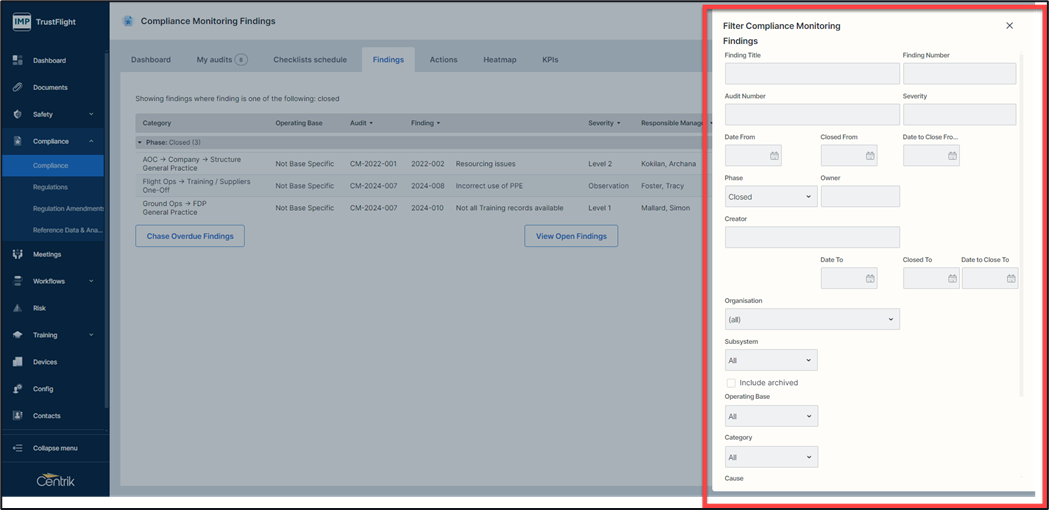Click the Risk icon in sidebar

[x=18, y=308]
